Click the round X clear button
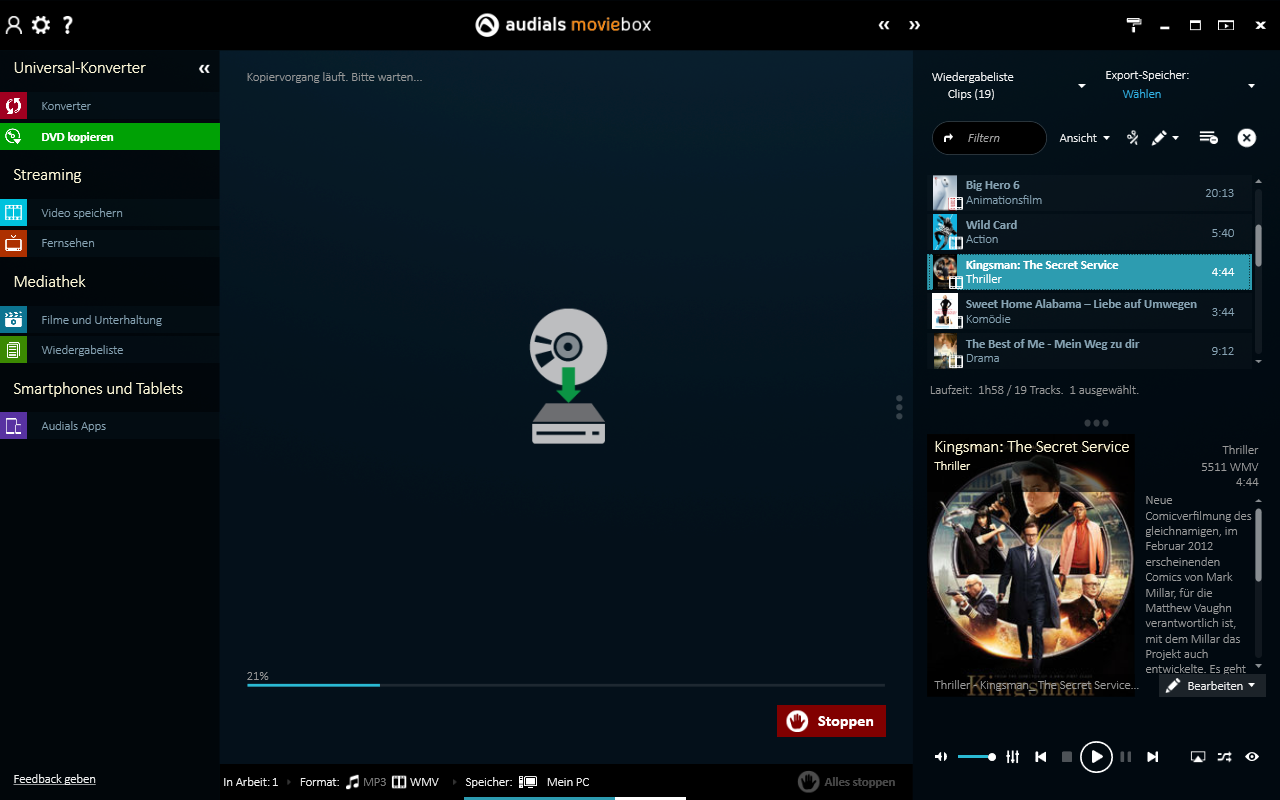This screenshot has height=800, width=1280. tap(1247, 138)
